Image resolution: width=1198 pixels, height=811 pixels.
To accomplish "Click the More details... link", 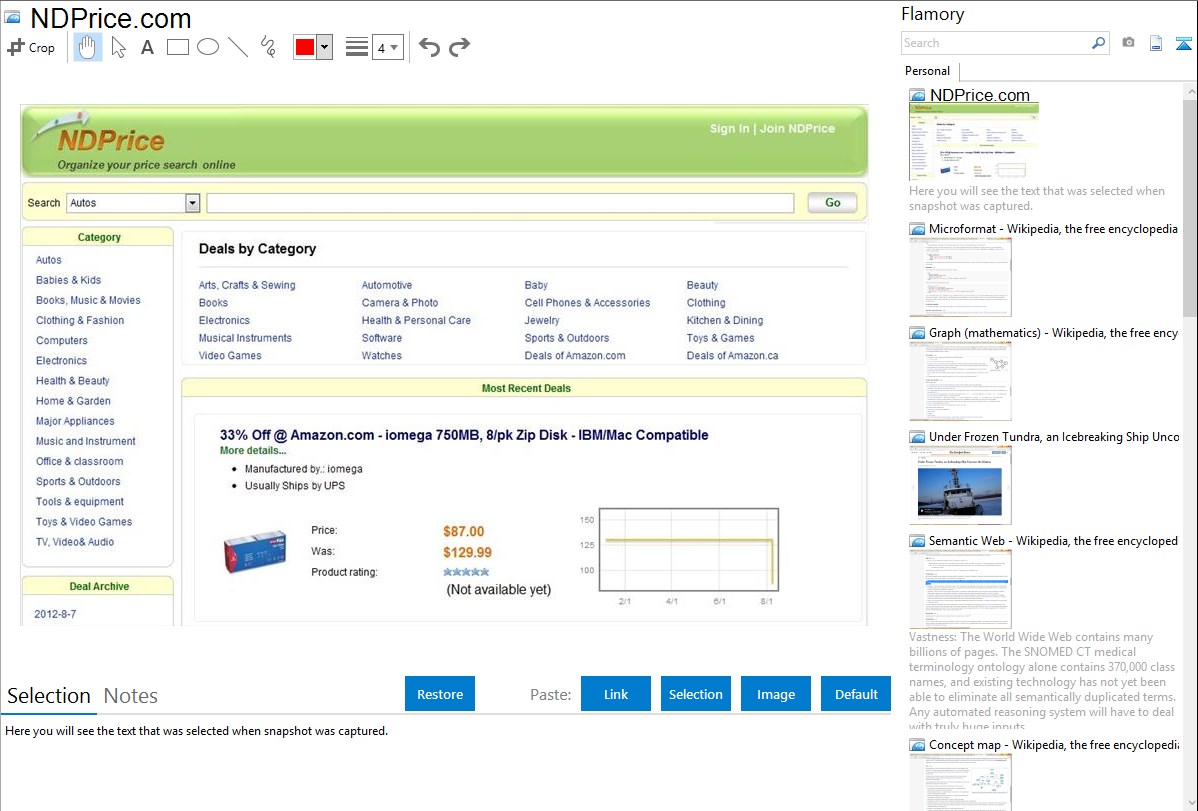I will [x=253, y=450].
